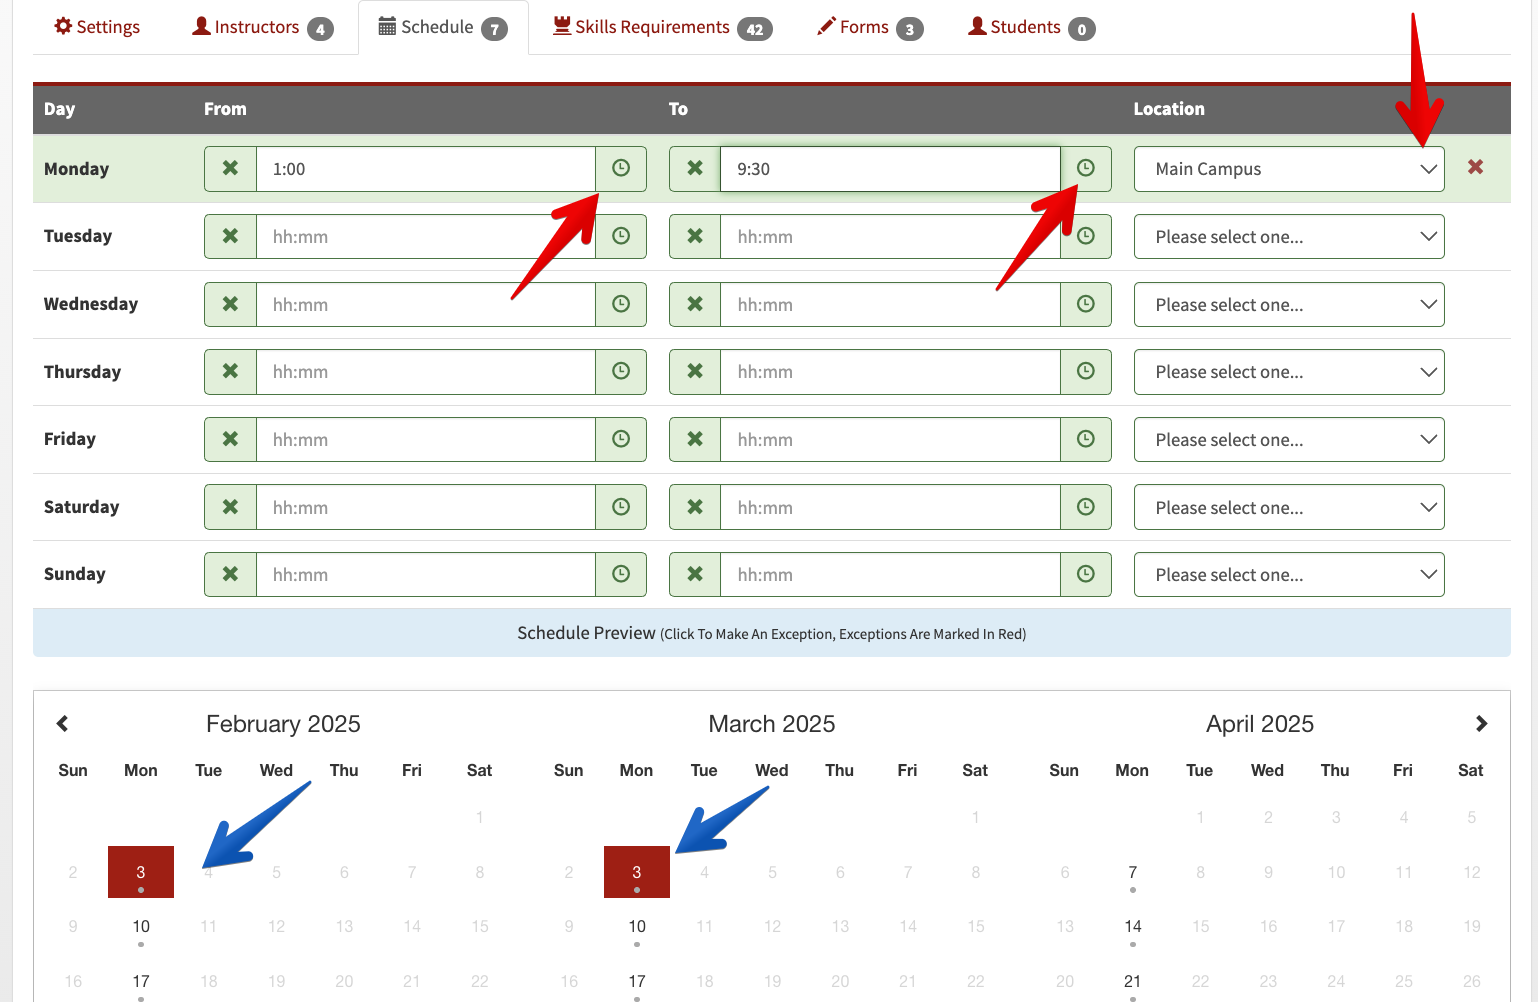Open the Wednesday location dropdown

(x=1289, y=304)
